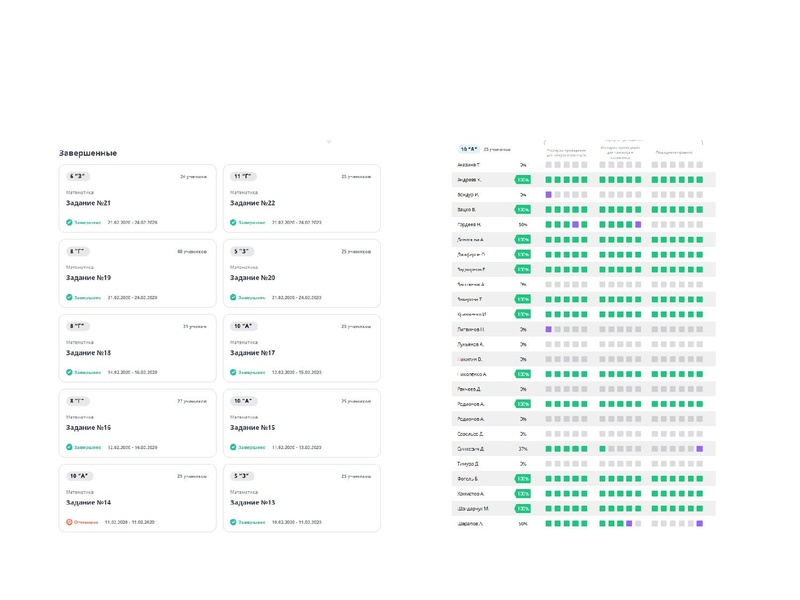Open student Гордеев Н. from the list
Screen dimensions: 800x600
coord(470,224)
